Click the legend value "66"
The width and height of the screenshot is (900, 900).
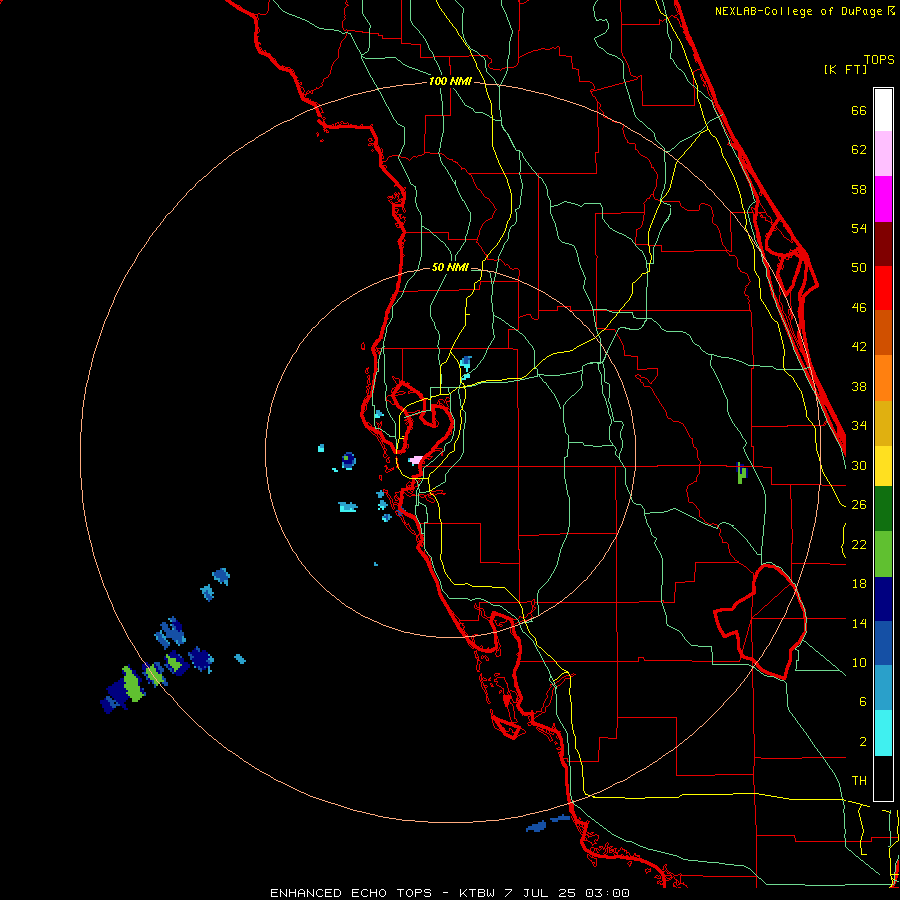point(859,110)
